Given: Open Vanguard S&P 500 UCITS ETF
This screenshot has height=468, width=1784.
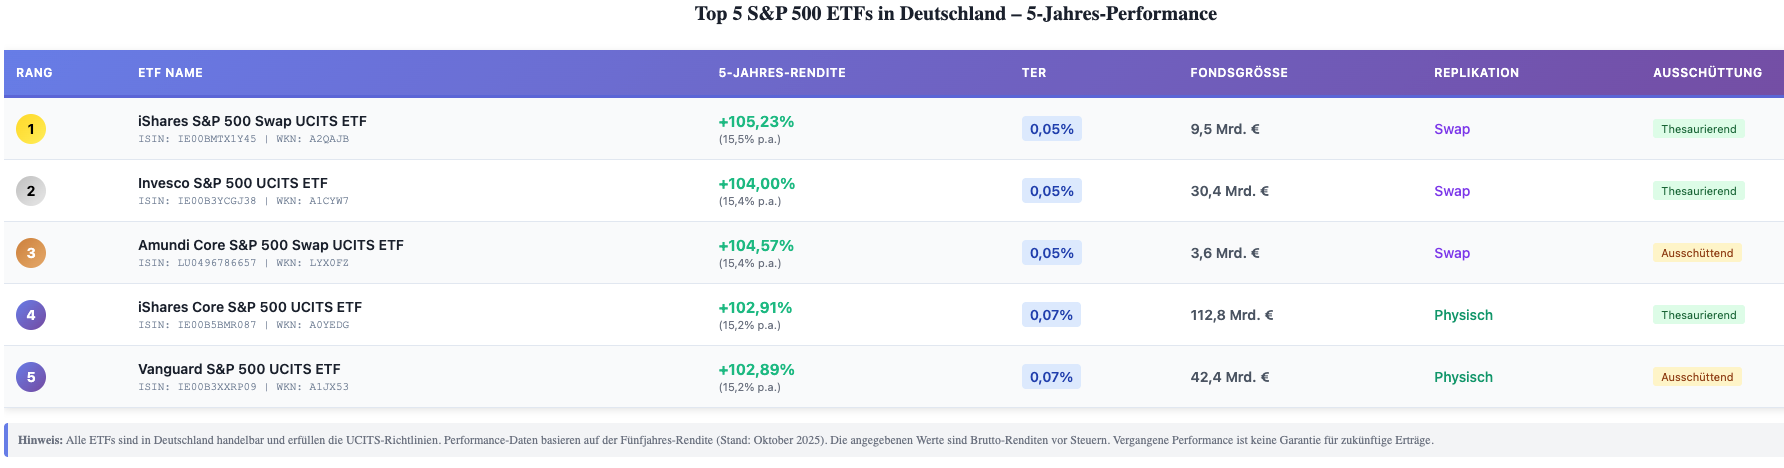Looking at the screenshot, I should pos(239,369).
